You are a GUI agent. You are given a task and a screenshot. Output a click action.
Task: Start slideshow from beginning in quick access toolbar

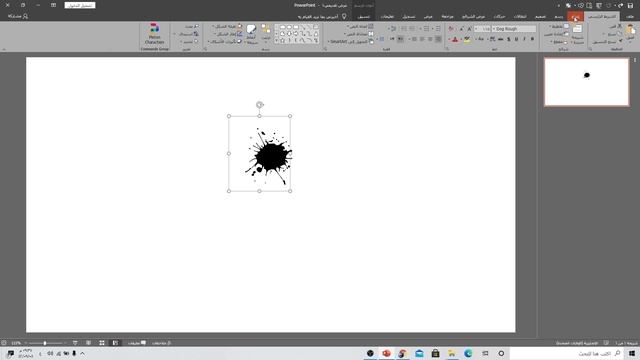(599, 5)
